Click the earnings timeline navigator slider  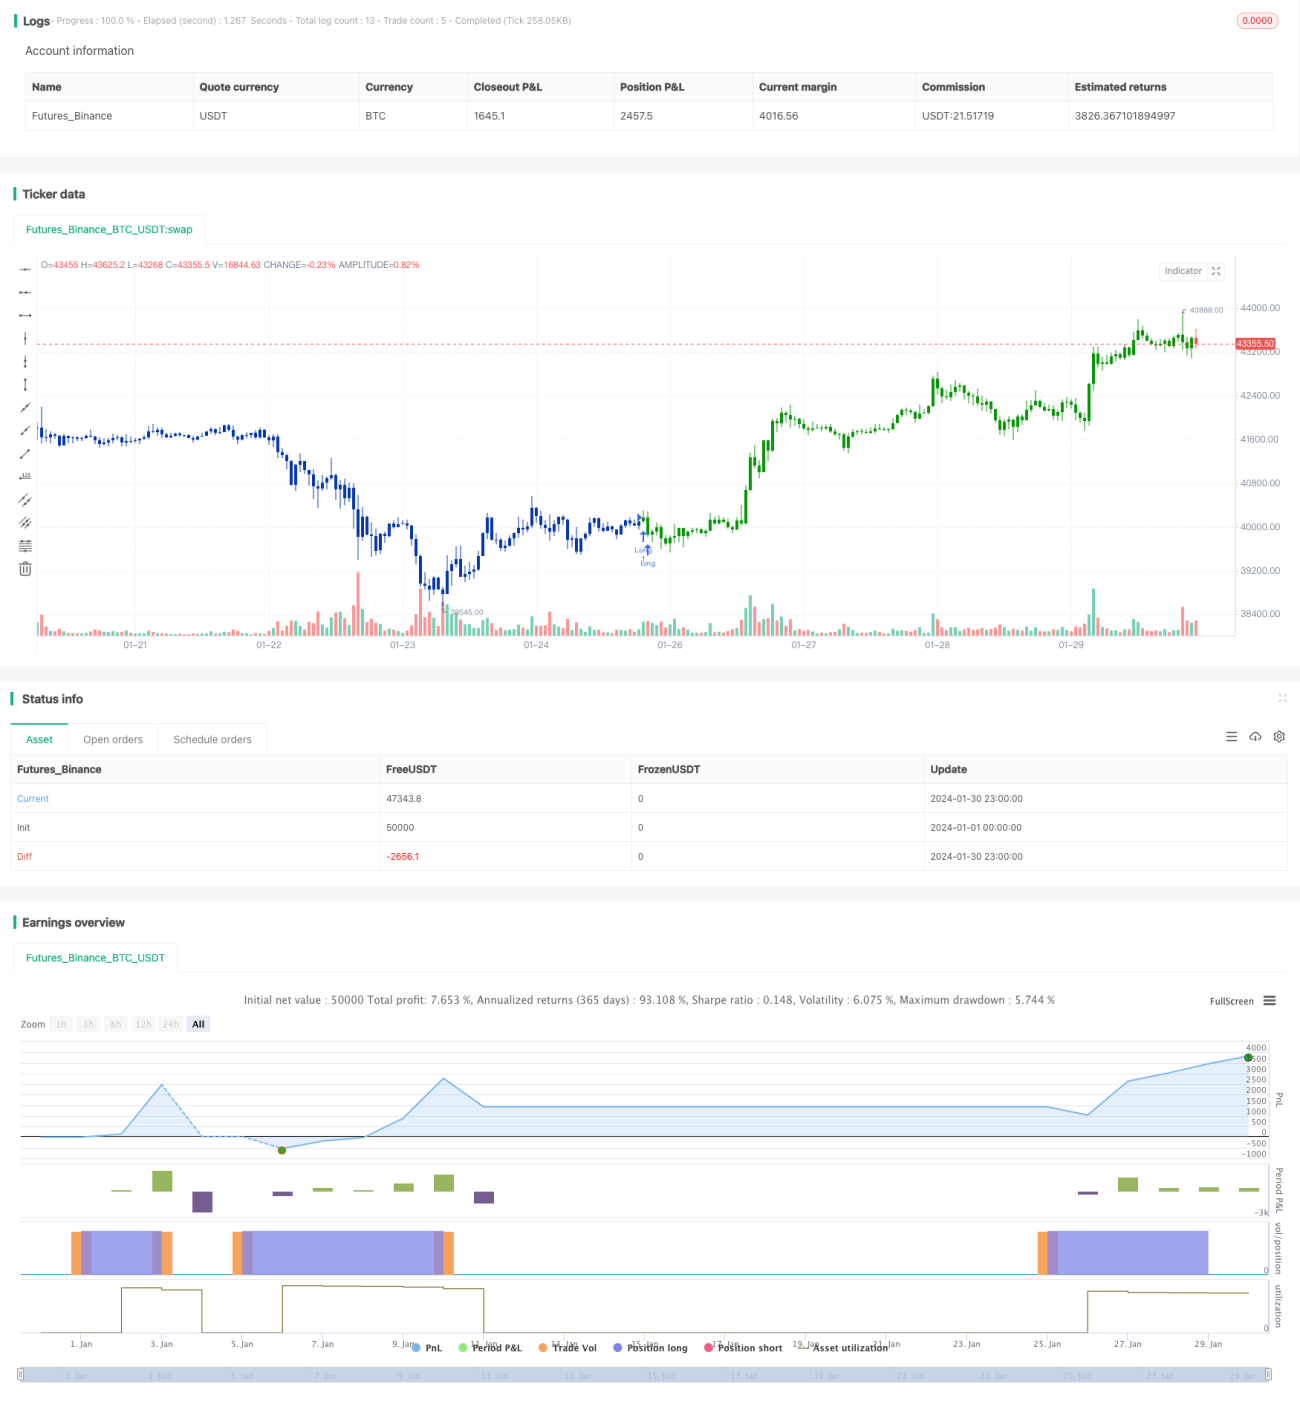point(645,1375)
